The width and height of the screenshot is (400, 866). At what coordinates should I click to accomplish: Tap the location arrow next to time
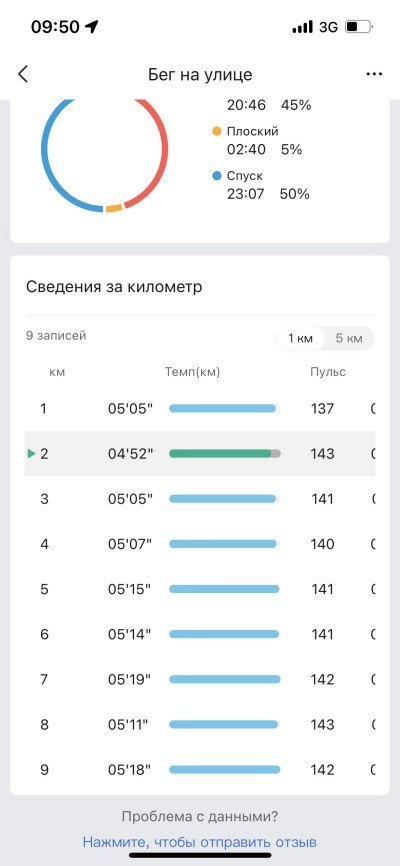pyautogui.click(x=92, y=27)
